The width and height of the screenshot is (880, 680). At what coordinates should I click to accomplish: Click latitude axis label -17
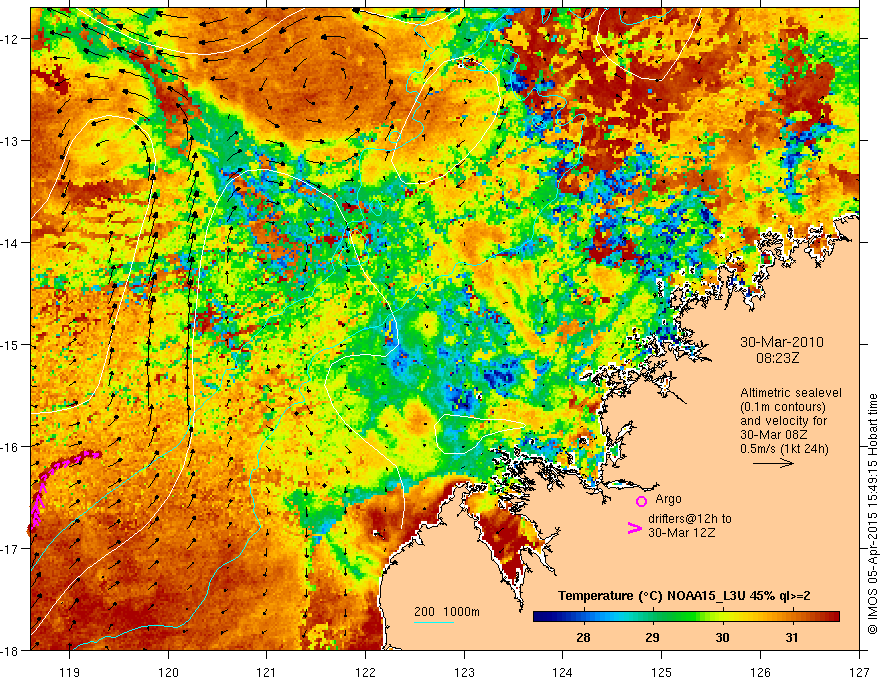[x=11, y=548]
